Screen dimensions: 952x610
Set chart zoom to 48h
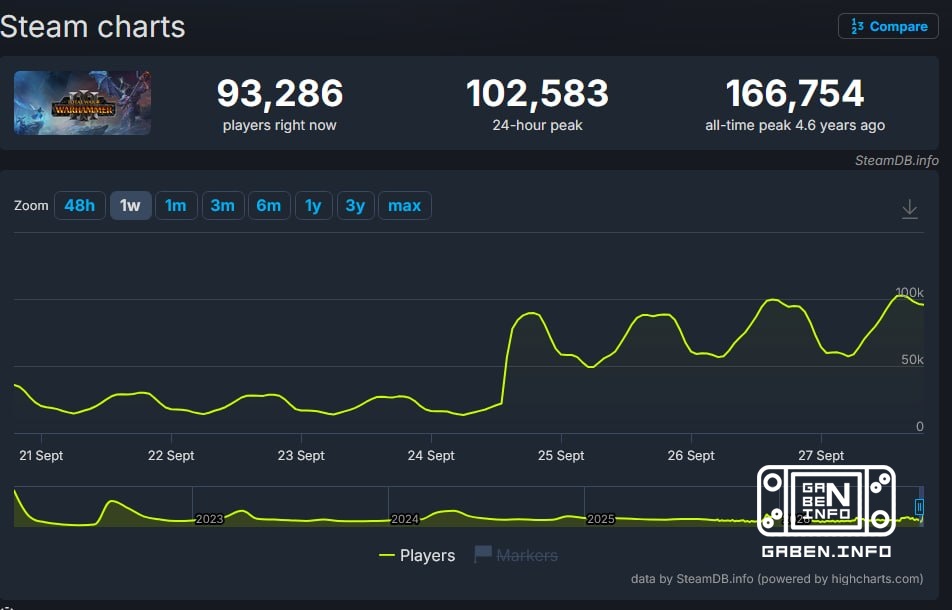(x=80, y=206)
